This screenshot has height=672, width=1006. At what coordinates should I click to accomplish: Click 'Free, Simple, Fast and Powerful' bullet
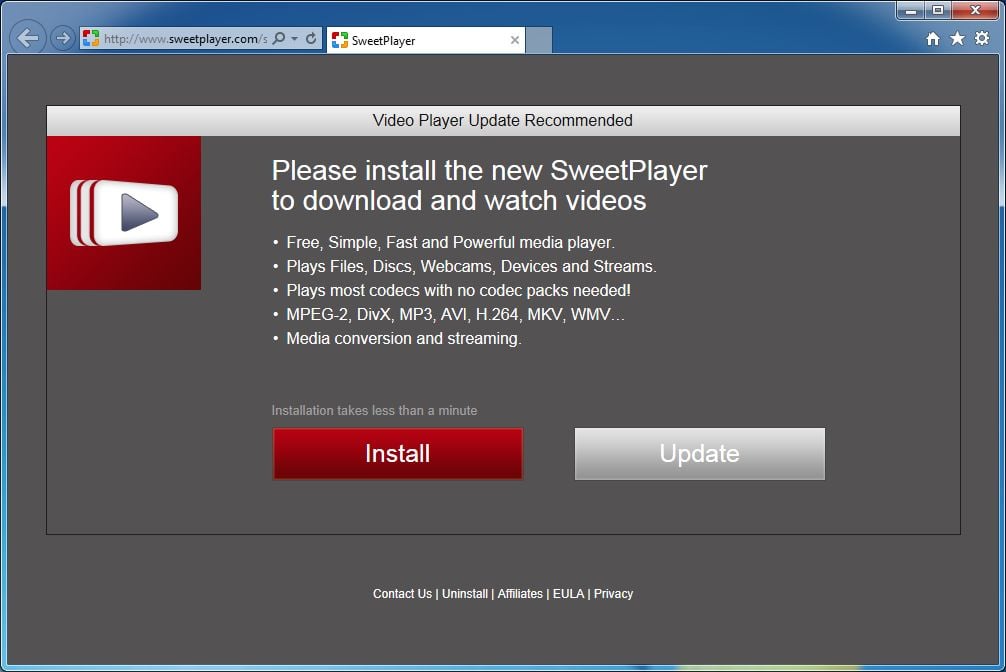pyautogui.click(x=450, y=243)
